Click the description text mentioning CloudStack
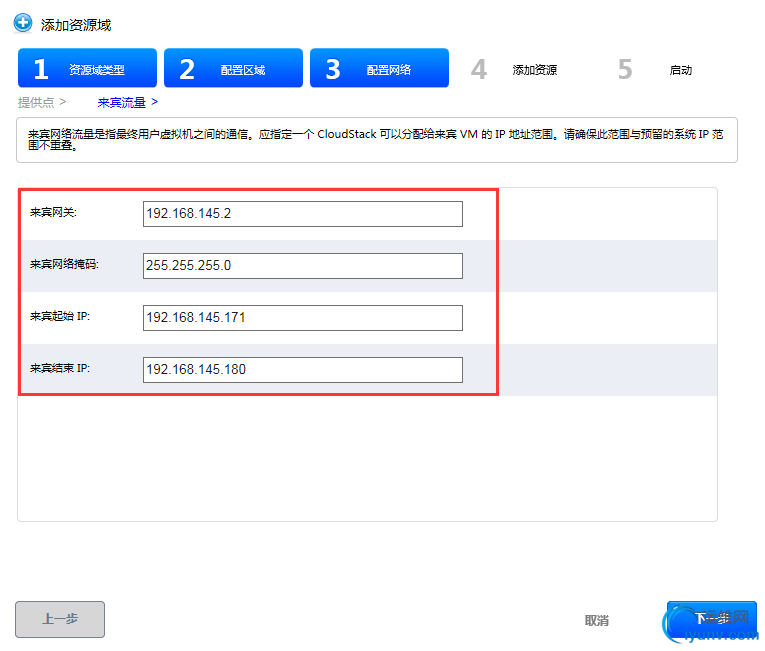765x651 pixels. tap(376, 140)
